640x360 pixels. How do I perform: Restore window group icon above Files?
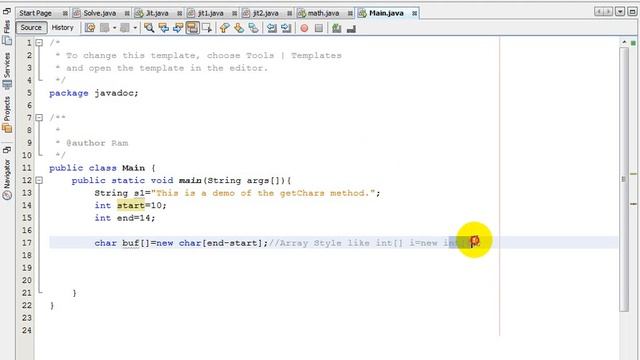7,11
